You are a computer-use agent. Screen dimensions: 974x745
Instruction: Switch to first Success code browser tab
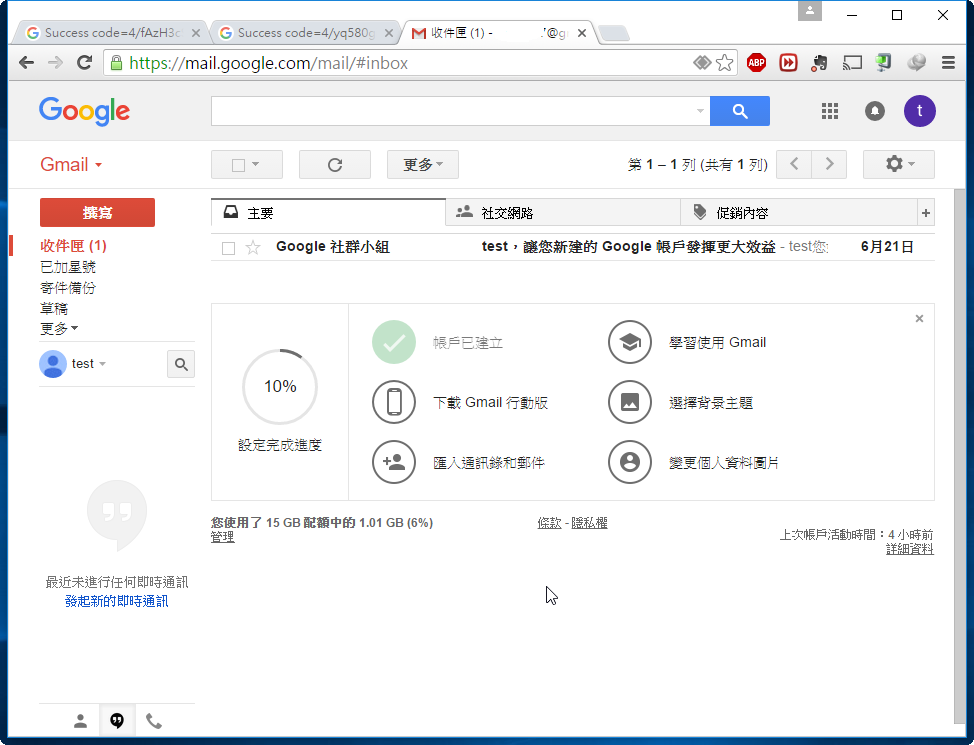[112, 33]
